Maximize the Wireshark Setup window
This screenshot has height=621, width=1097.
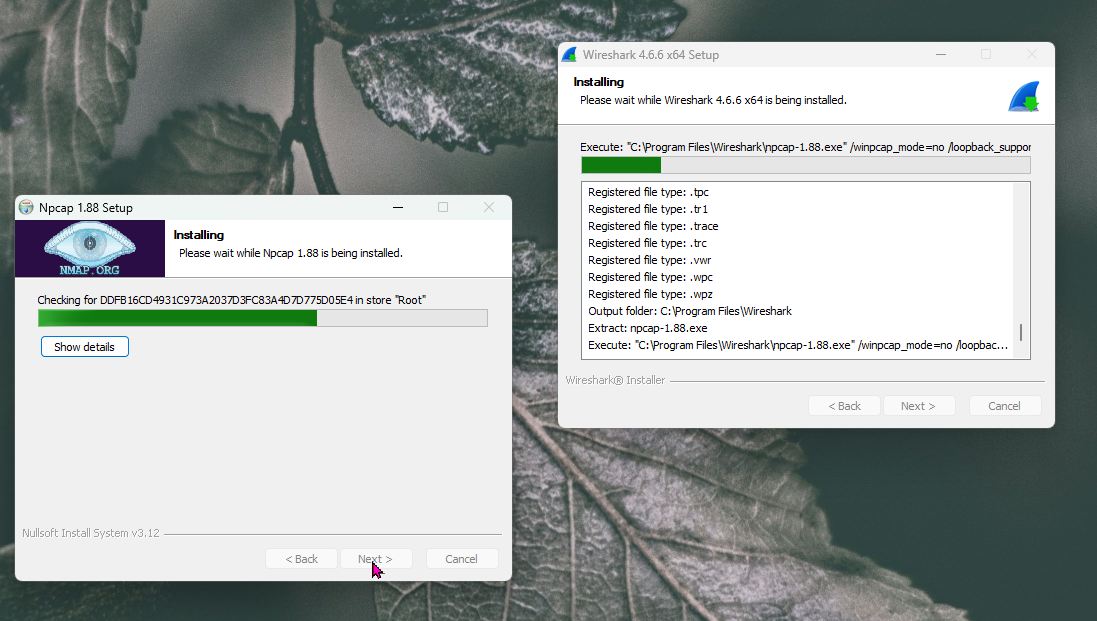pos(986,55)
